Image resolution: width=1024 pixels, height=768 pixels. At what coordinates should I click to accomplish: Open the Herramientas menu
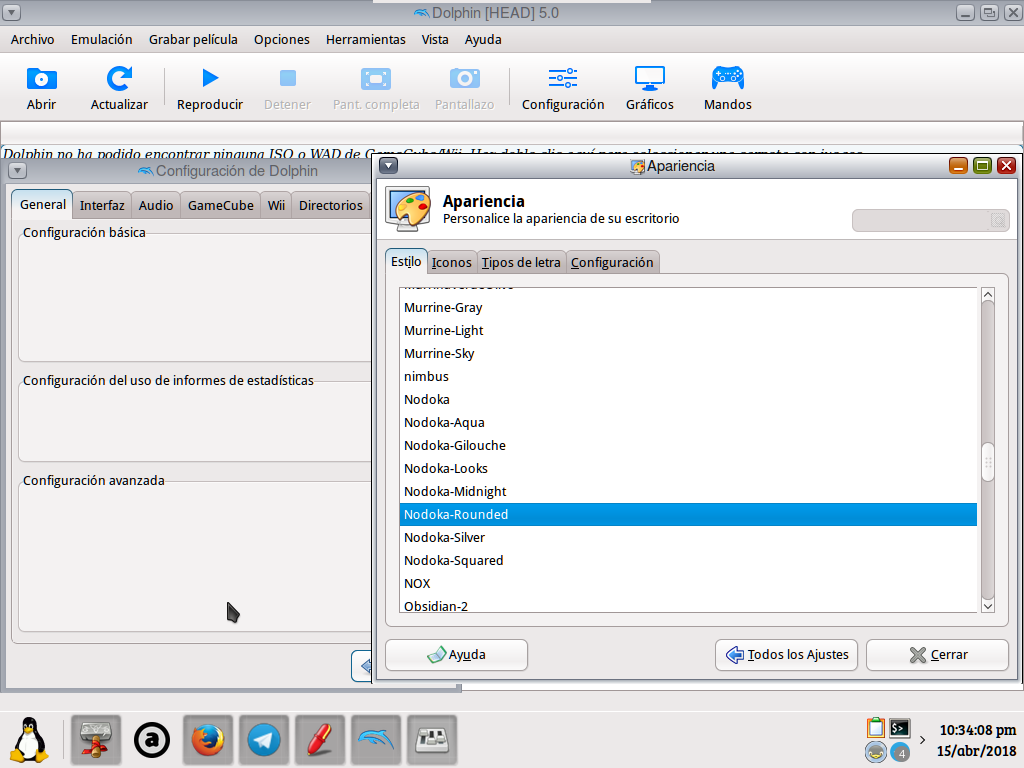click(366, 40)
